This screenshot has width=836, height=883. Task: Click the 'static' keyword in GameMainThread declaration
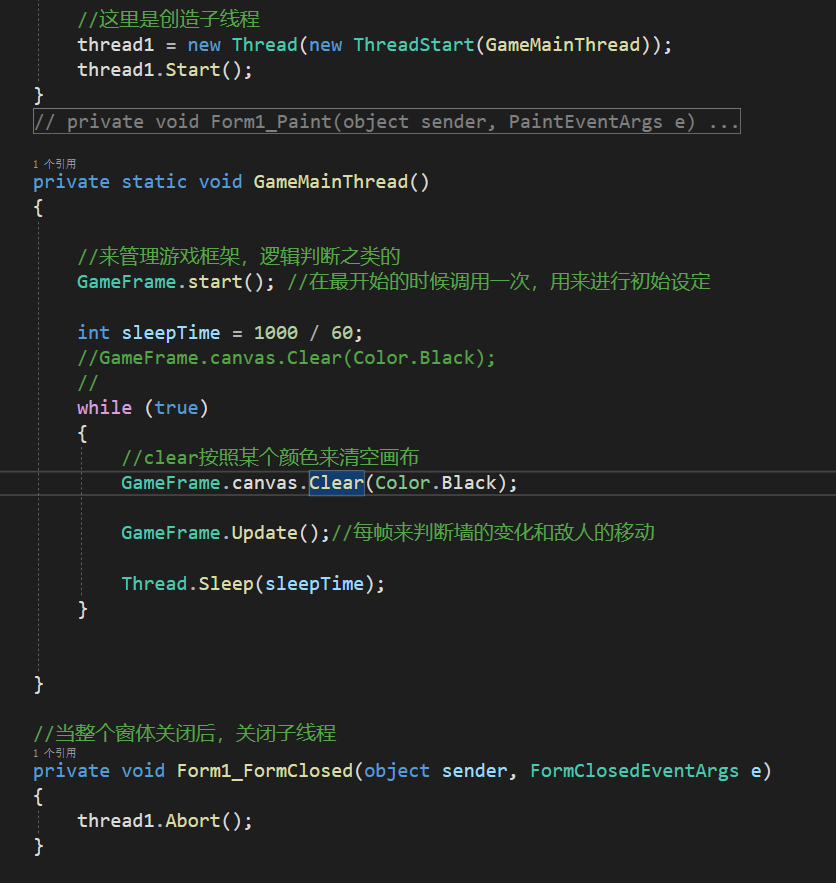point(154,181)
